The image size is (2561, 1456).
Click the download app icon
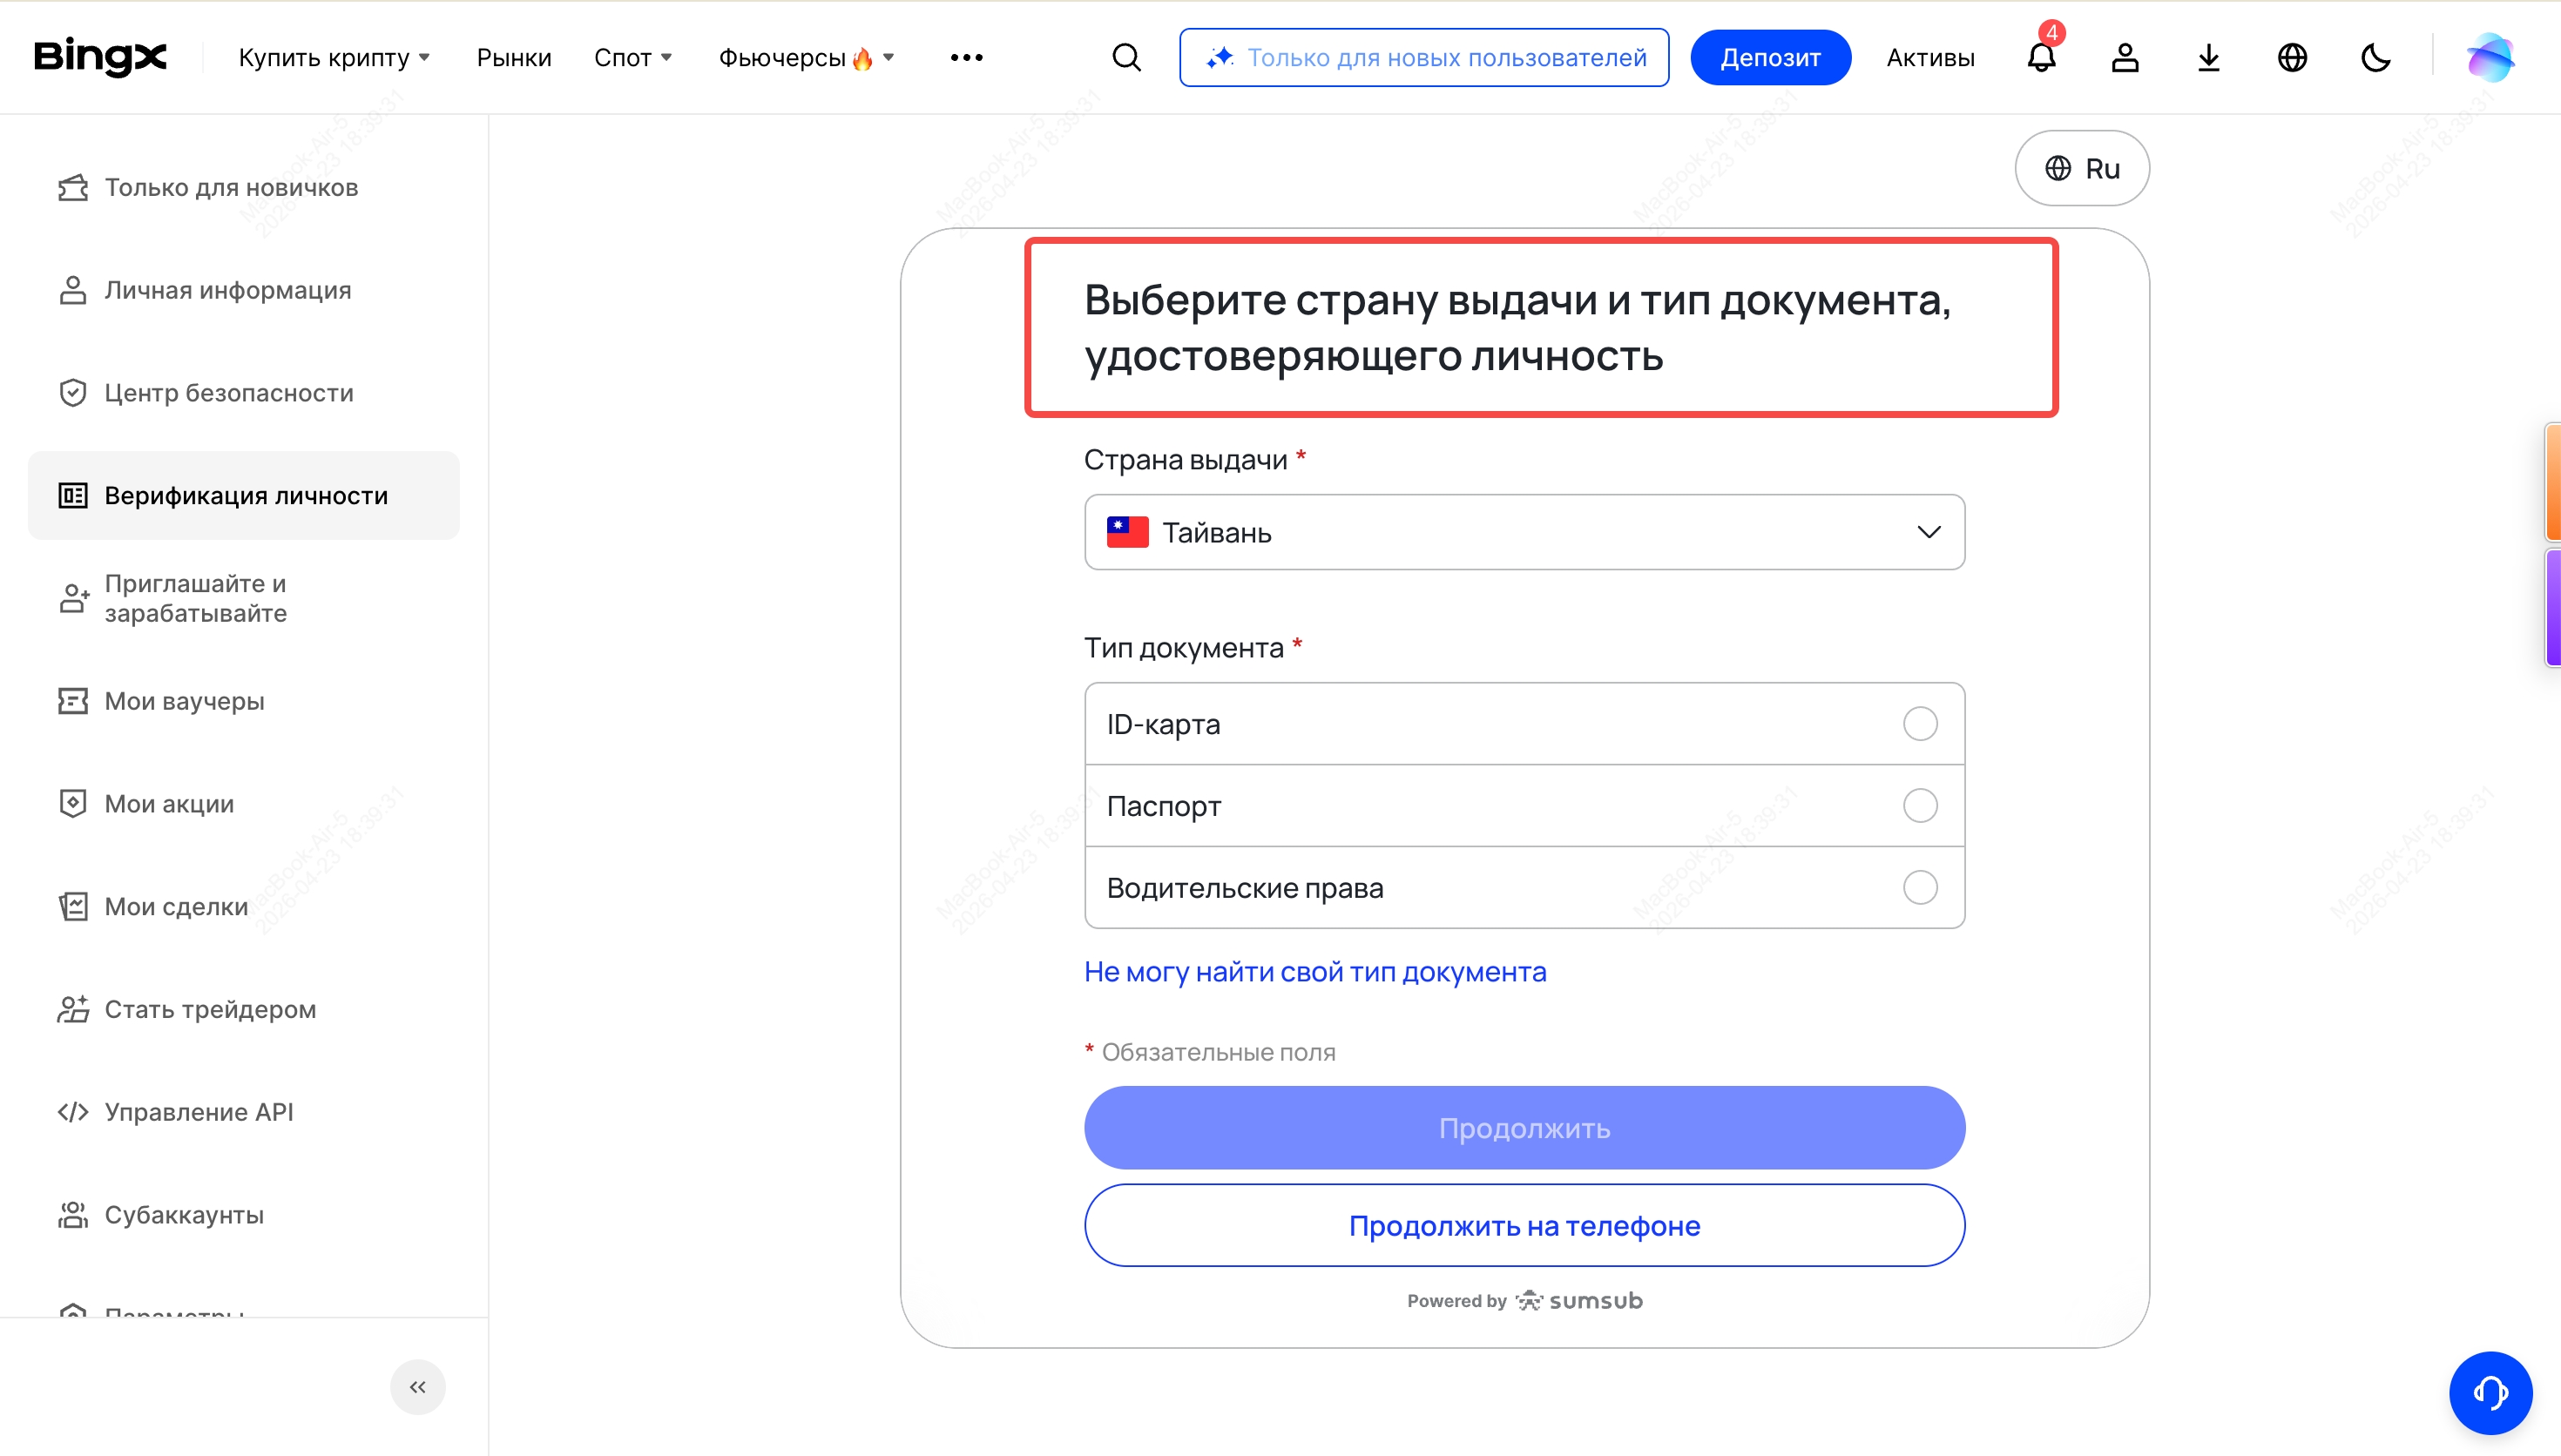[2208, 58]
